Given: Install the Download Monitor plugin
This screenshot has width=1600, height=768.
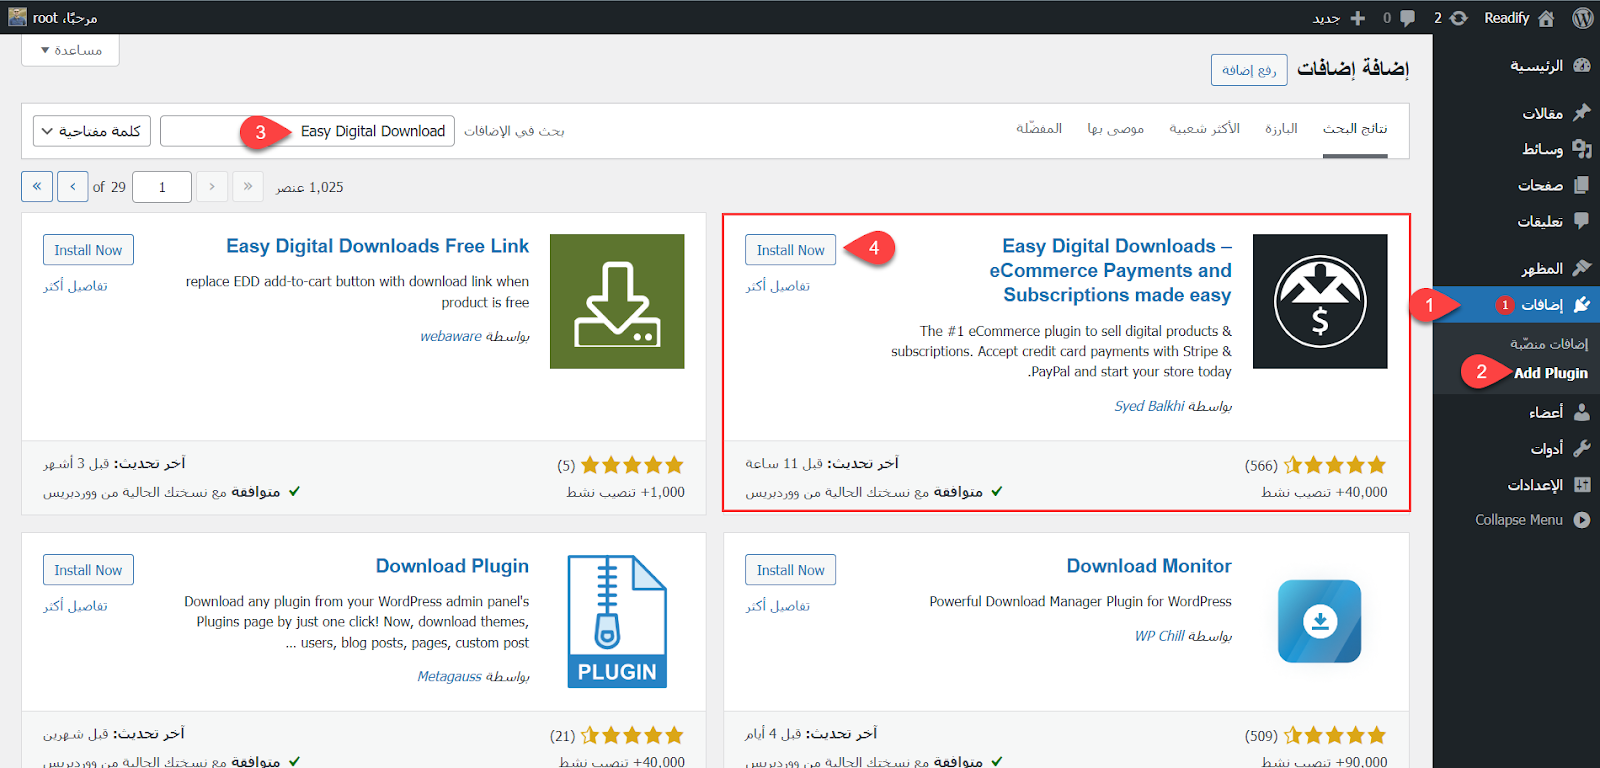Looking at the screenshot, I should (x=790, y=570).
